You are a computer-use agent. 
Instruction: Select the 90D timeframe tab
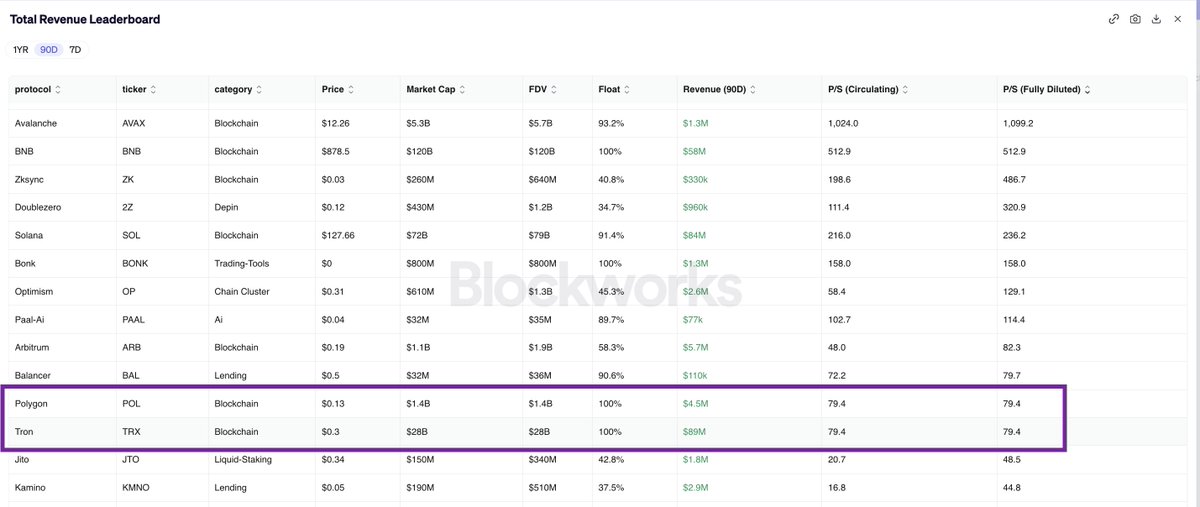point(48,49)
